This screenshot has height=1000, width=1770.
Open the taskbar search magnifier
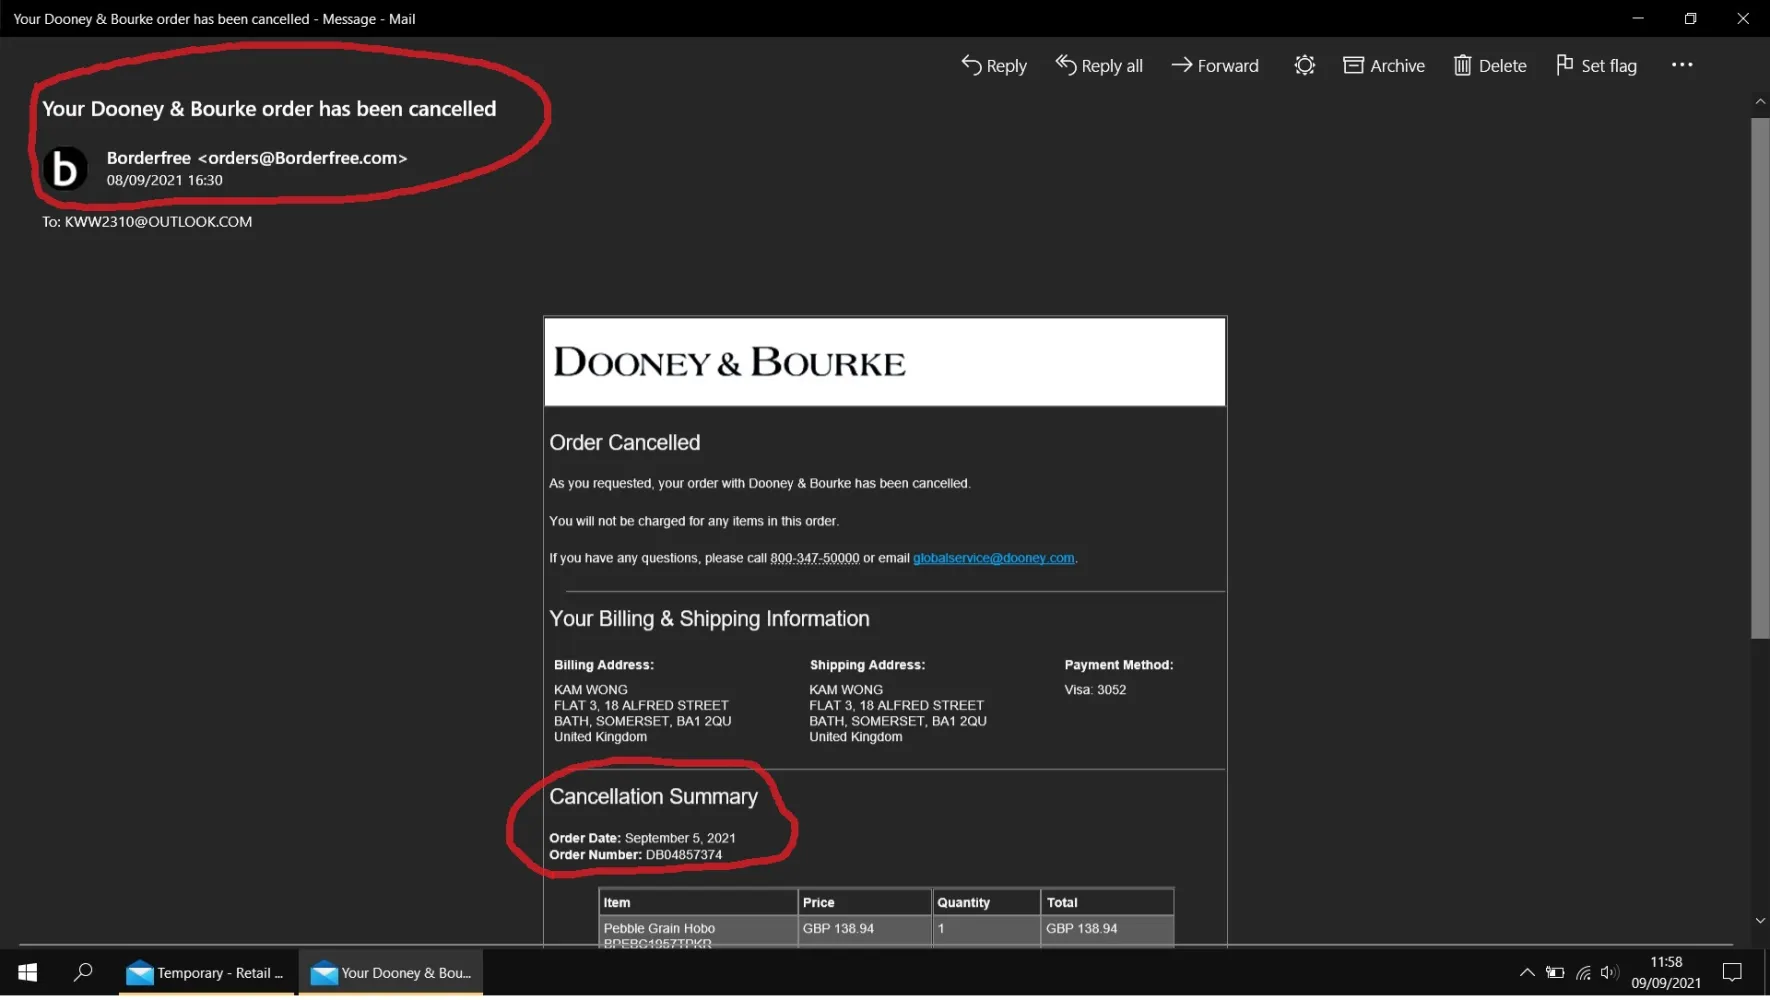pos(83,973)
